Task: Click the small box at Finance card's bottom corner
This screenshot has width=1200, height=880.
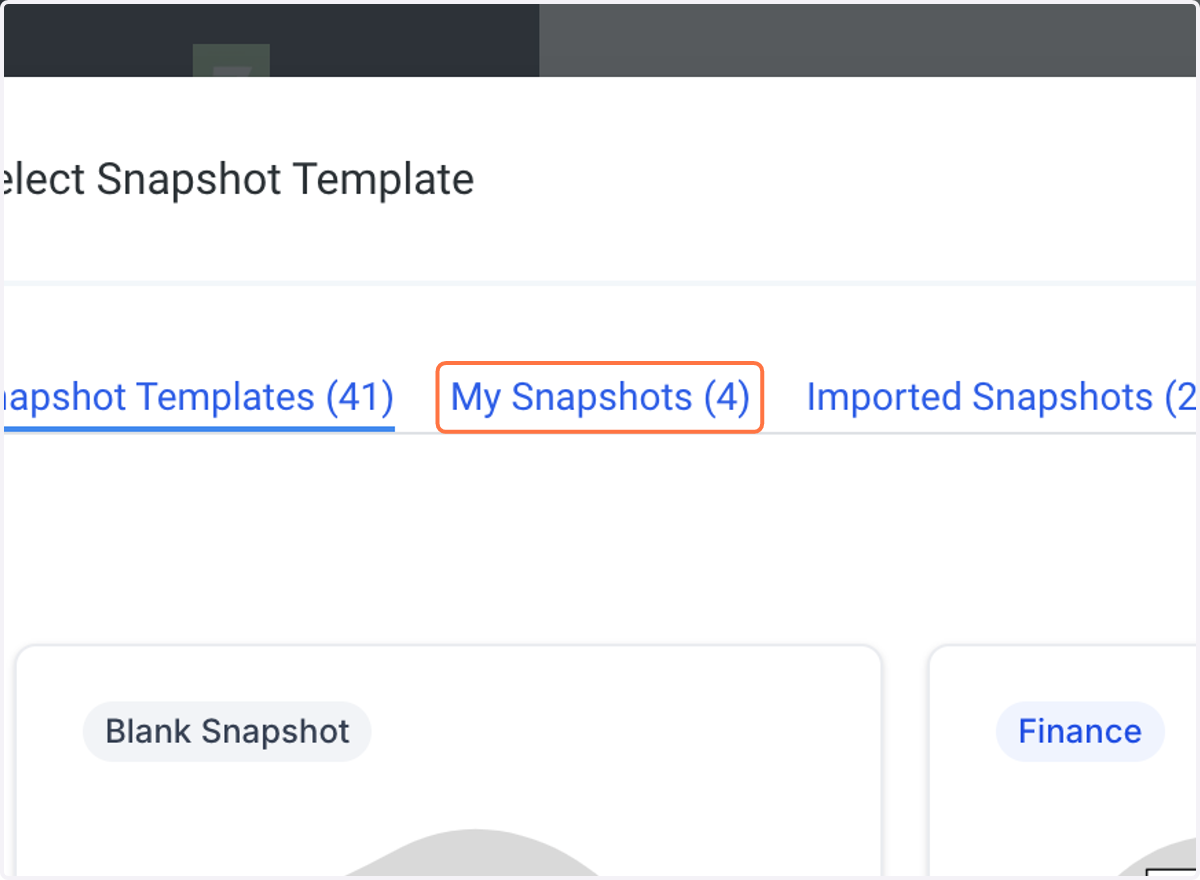Action: tap(1172, 871)
